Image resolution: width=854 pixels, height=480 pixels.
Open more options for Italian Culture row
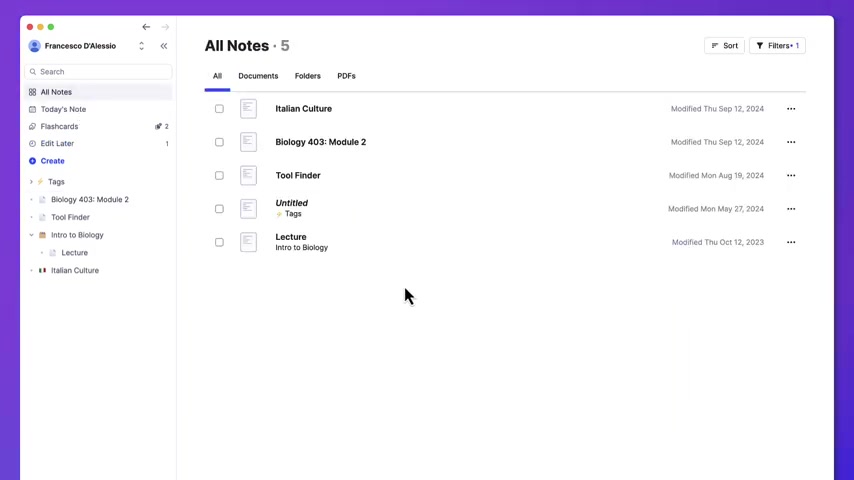click(791, 109)
